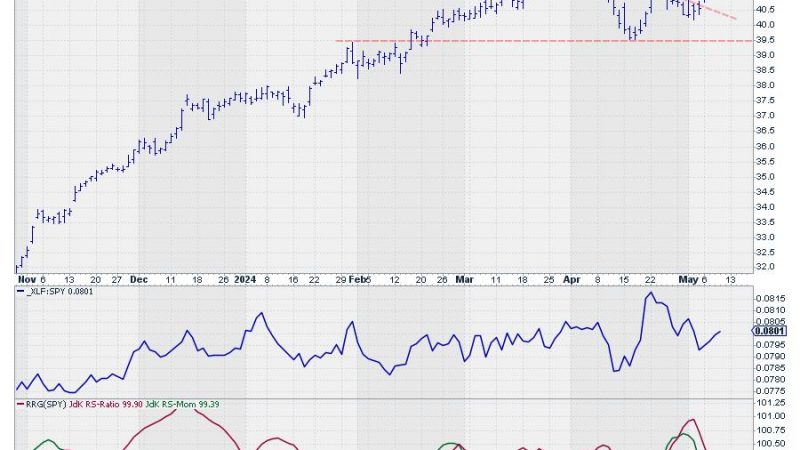Click the 37.5 price axis label

[x=765, y=101]
